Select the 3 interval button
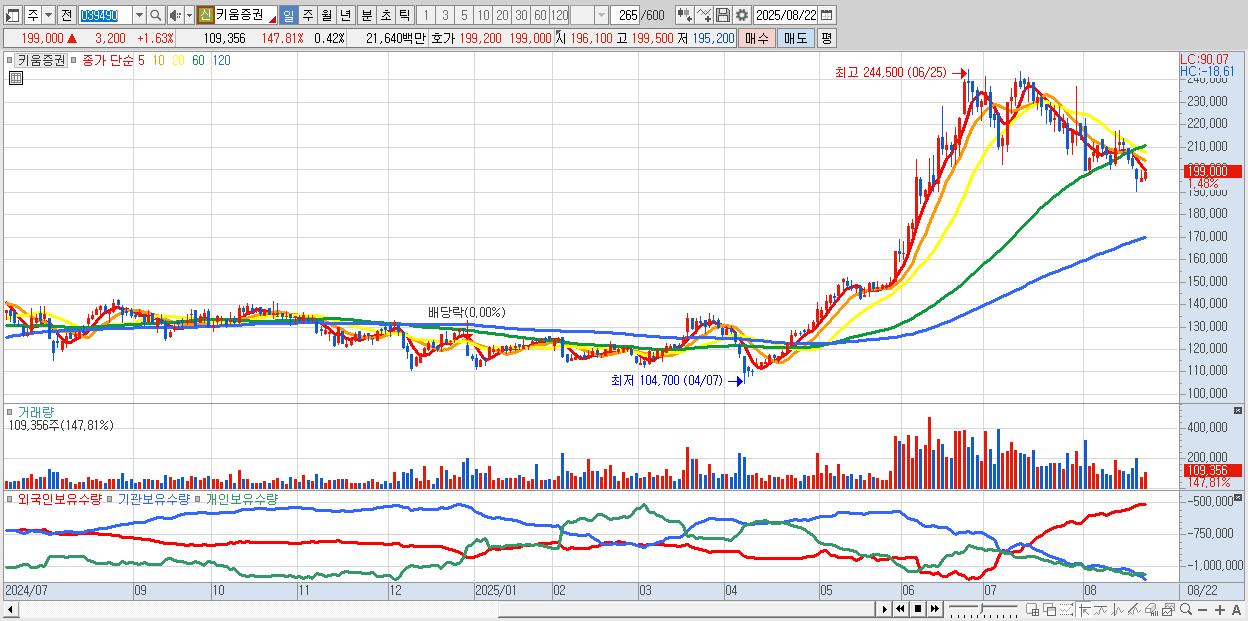Image resolution: width=1248 pixels, height=621 pixels. coord(445,15)
